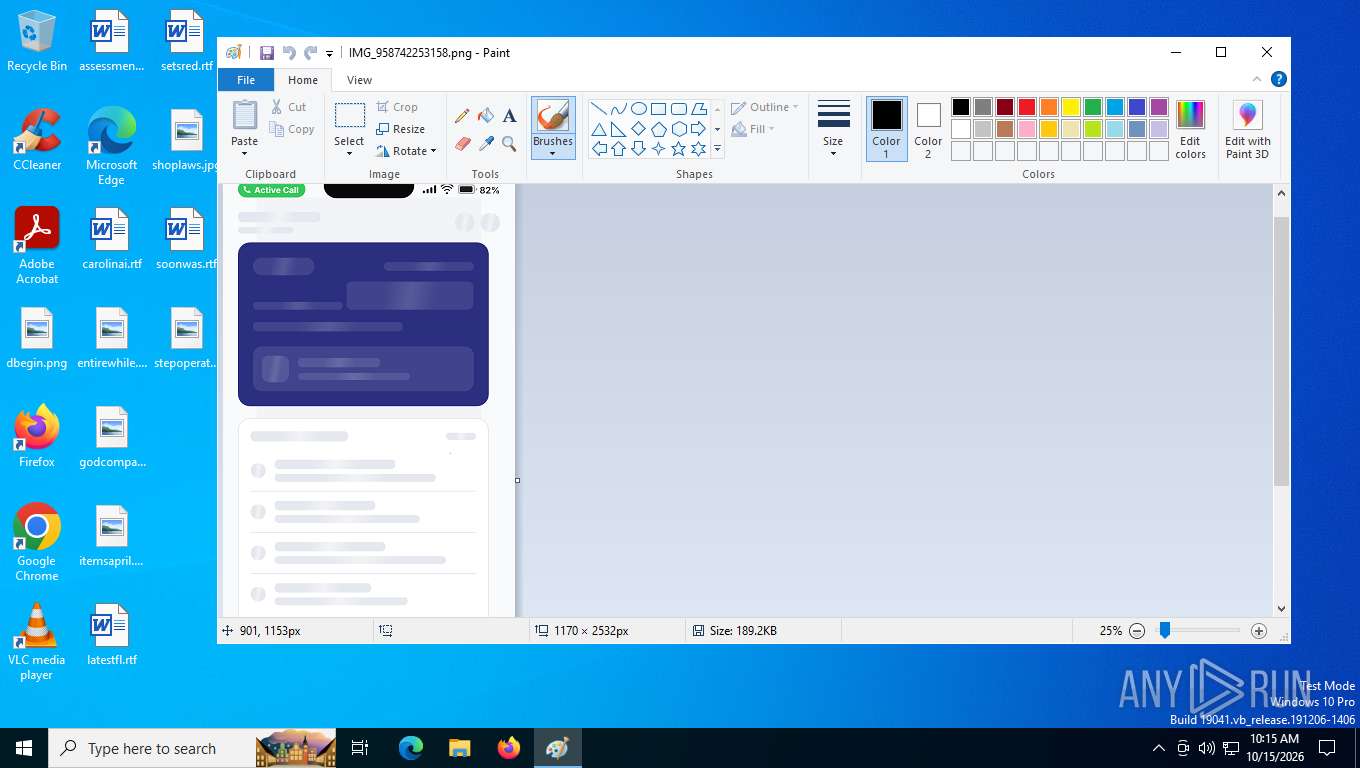
Task: Select the Color picker eyedropper tool
Action: (x=486, y=144)
